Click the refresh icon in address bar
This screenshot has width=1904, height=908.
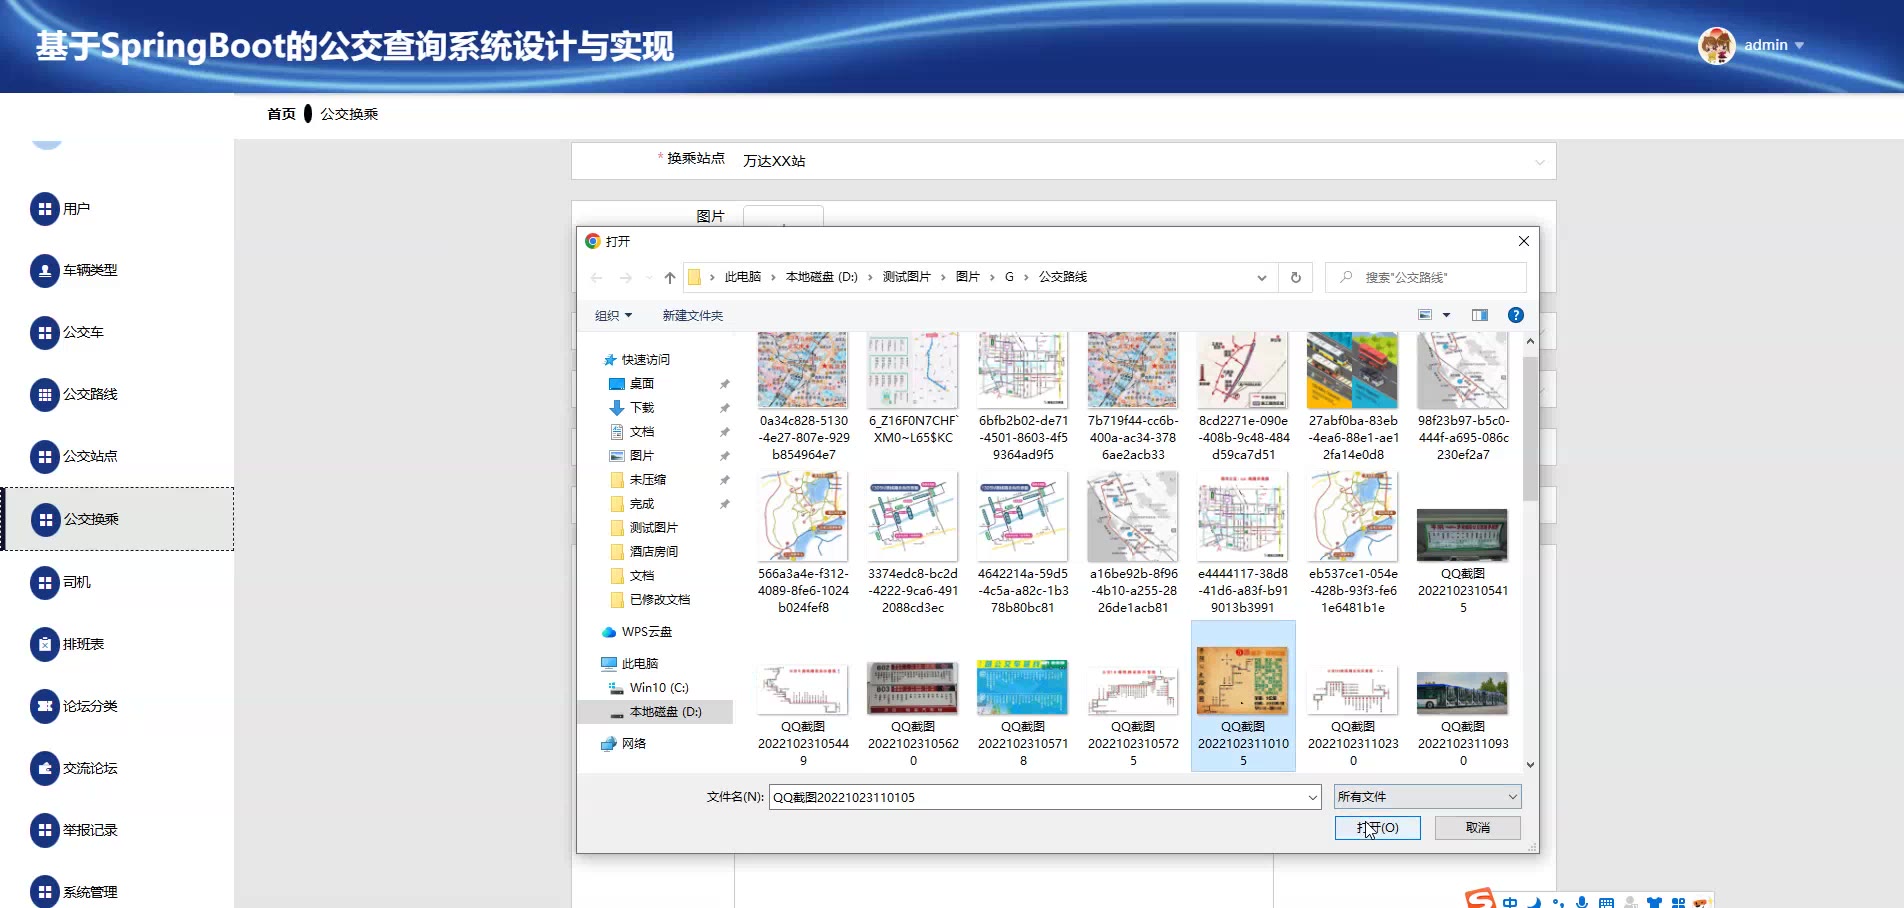coord(1295,277)
